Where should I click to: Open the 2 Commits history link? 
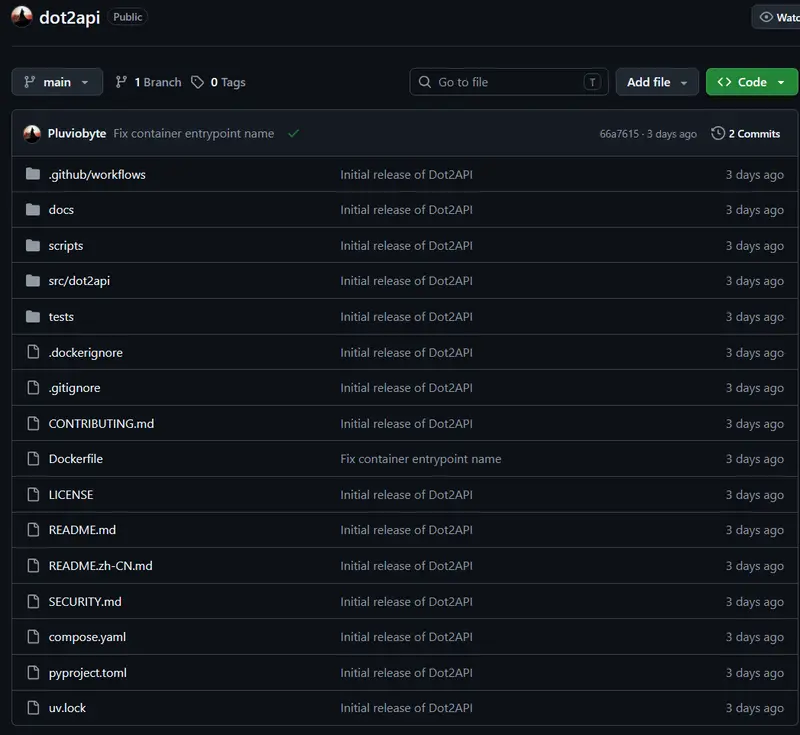click(746, 134)
